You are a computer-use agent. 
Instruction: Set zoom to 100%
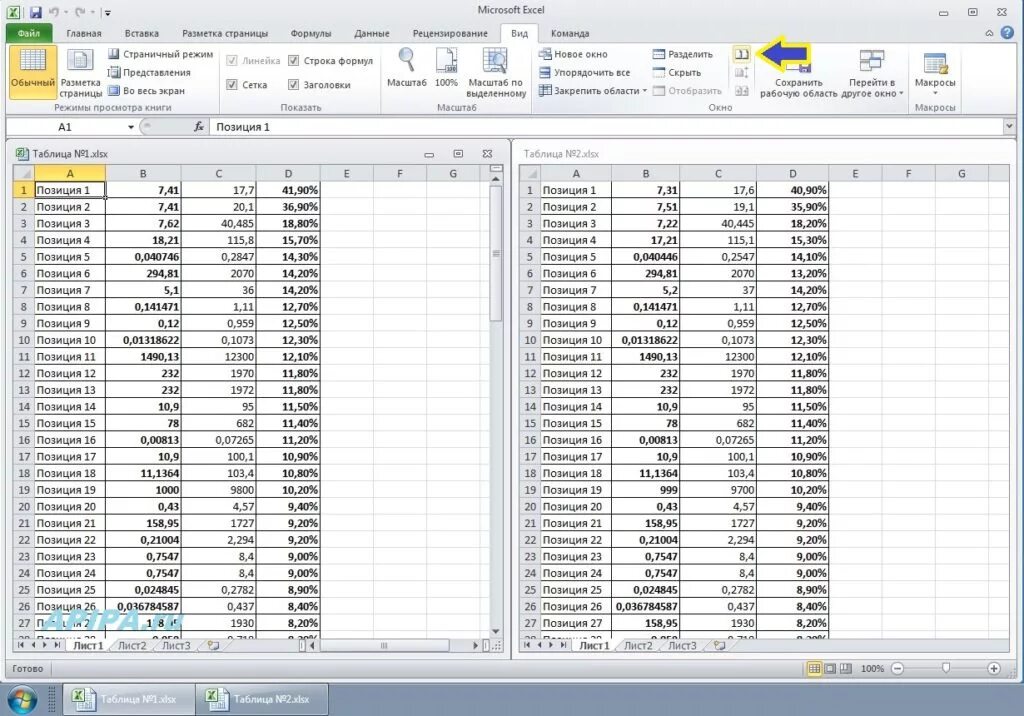446,68
